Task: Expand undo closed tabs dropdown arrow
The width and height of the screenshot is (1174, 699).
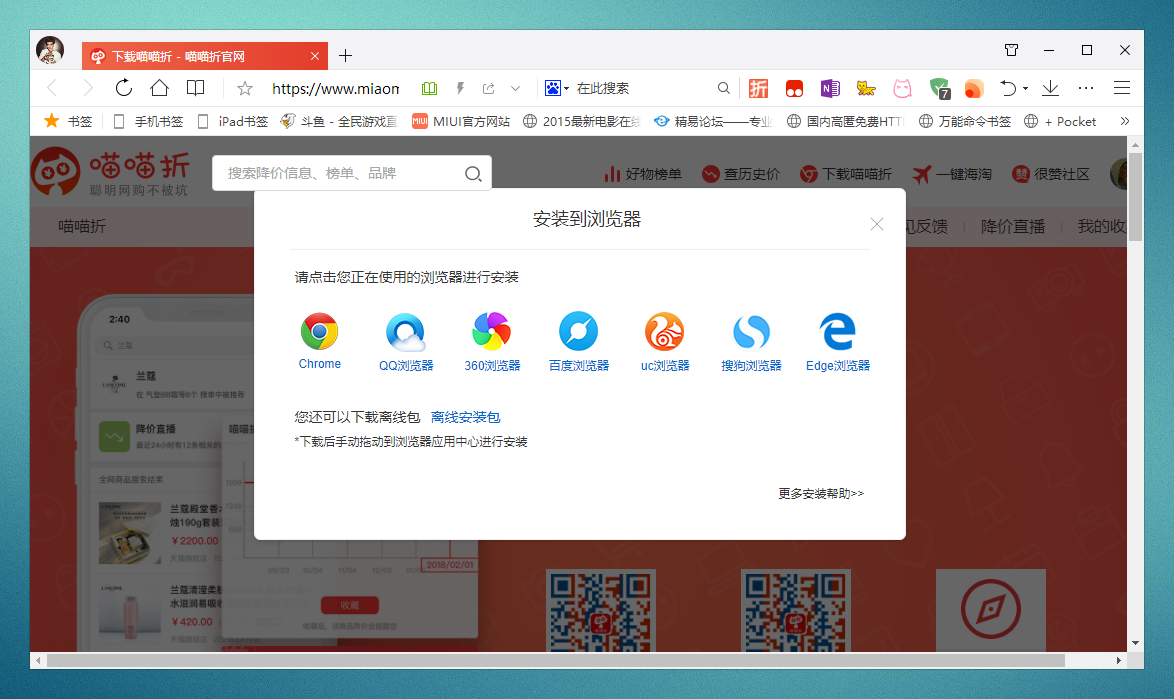Action: pos(1025,88)
